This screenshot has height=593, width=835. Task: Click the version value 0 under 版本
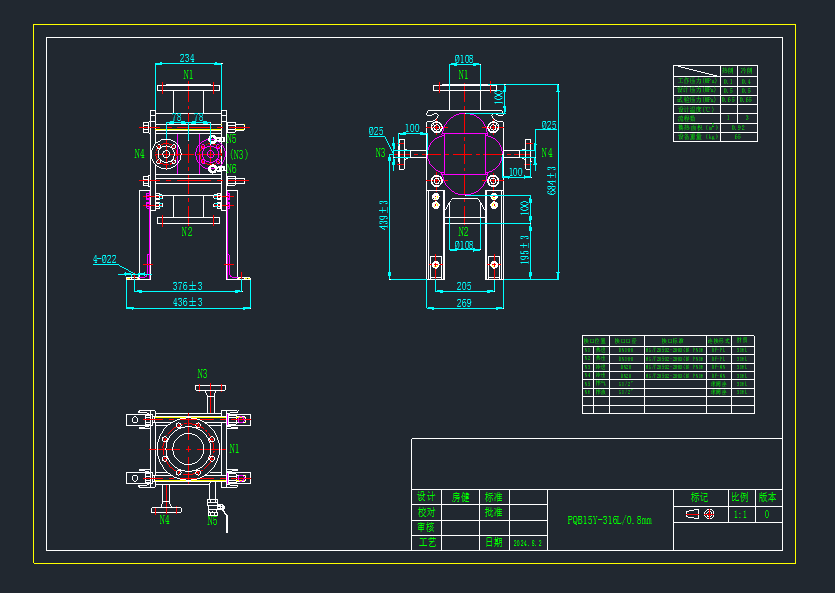click(767, 514)
